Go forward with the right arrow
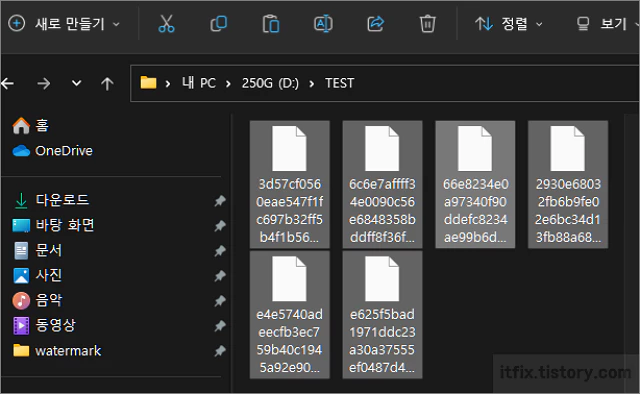The width and height of the screenshot is (640, 394). coord(43,84)
